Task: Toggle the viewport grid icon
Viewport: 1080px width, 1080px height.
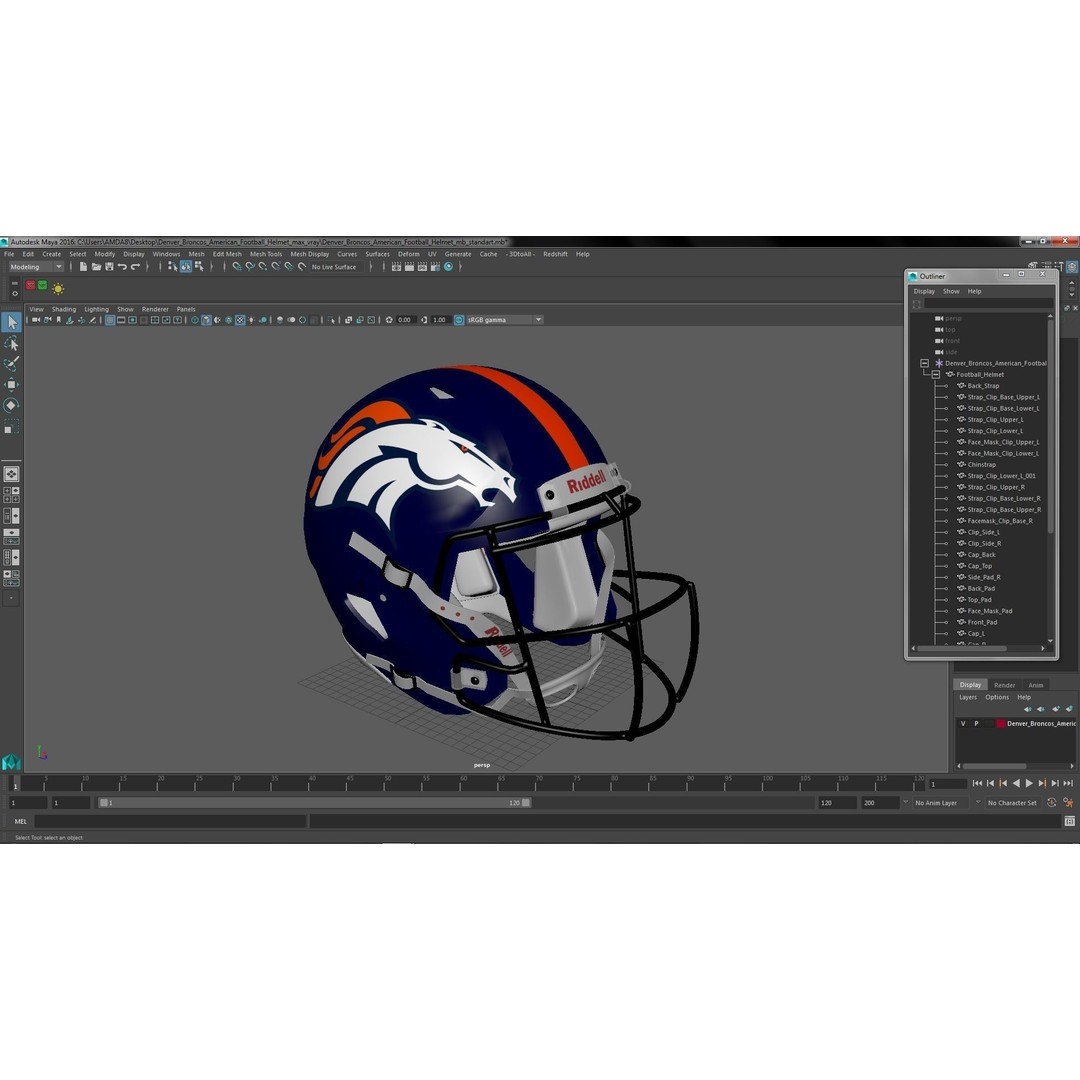Action: (x=110, y=320)
